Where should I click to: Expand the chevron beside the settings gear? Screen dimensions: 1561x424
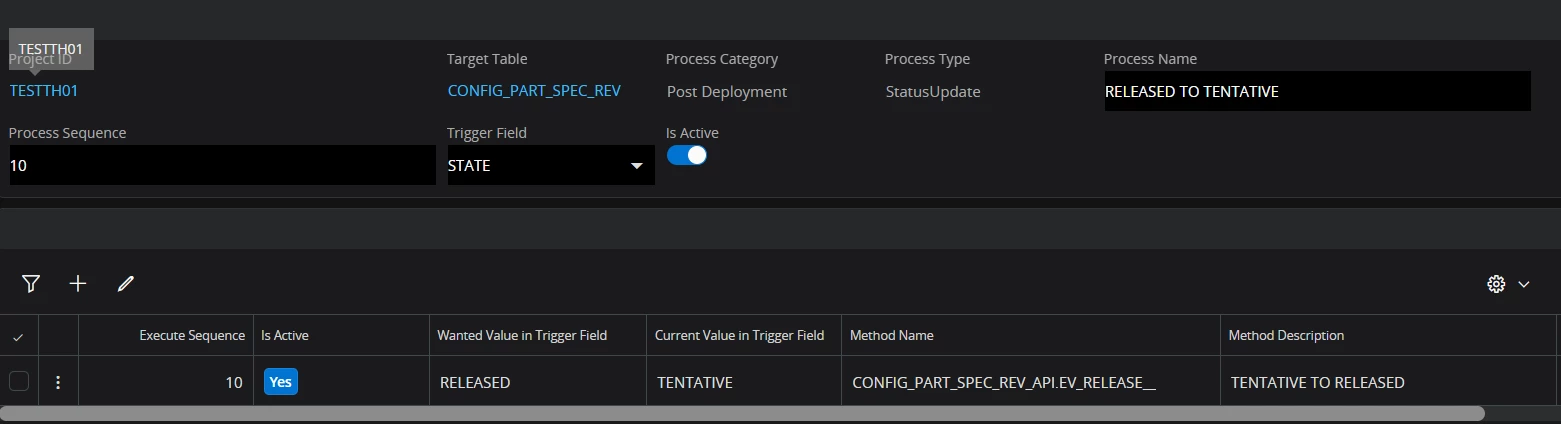point(1524,284)
